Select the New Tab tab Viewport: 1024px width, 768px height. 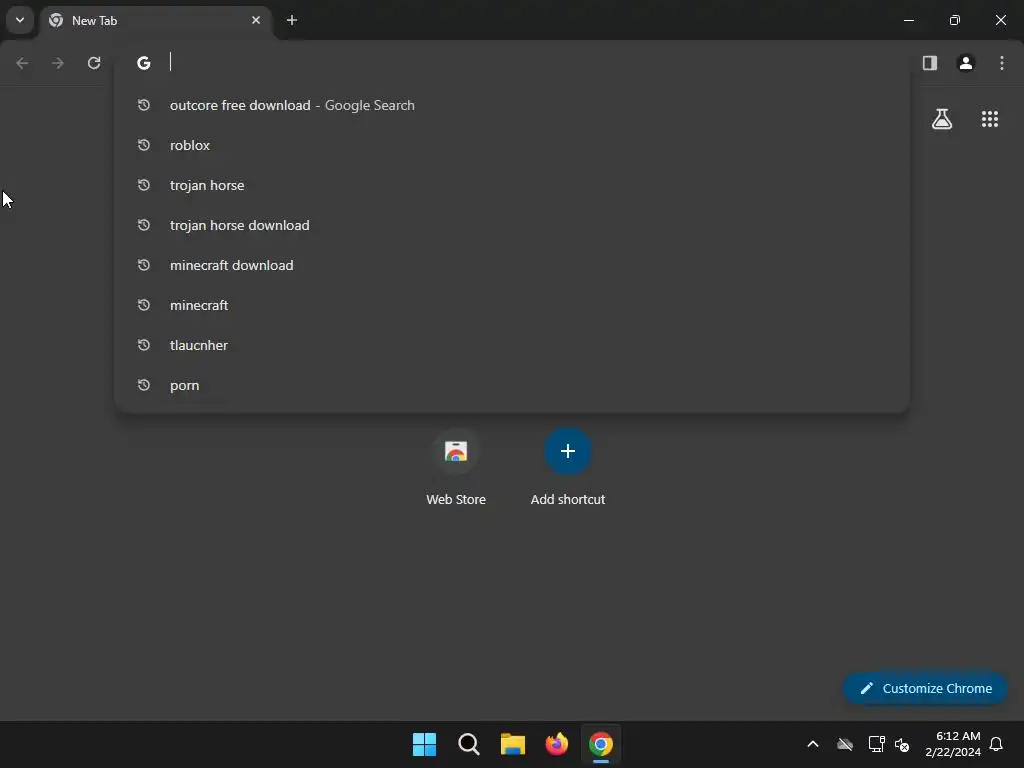[x=157, y=20]
